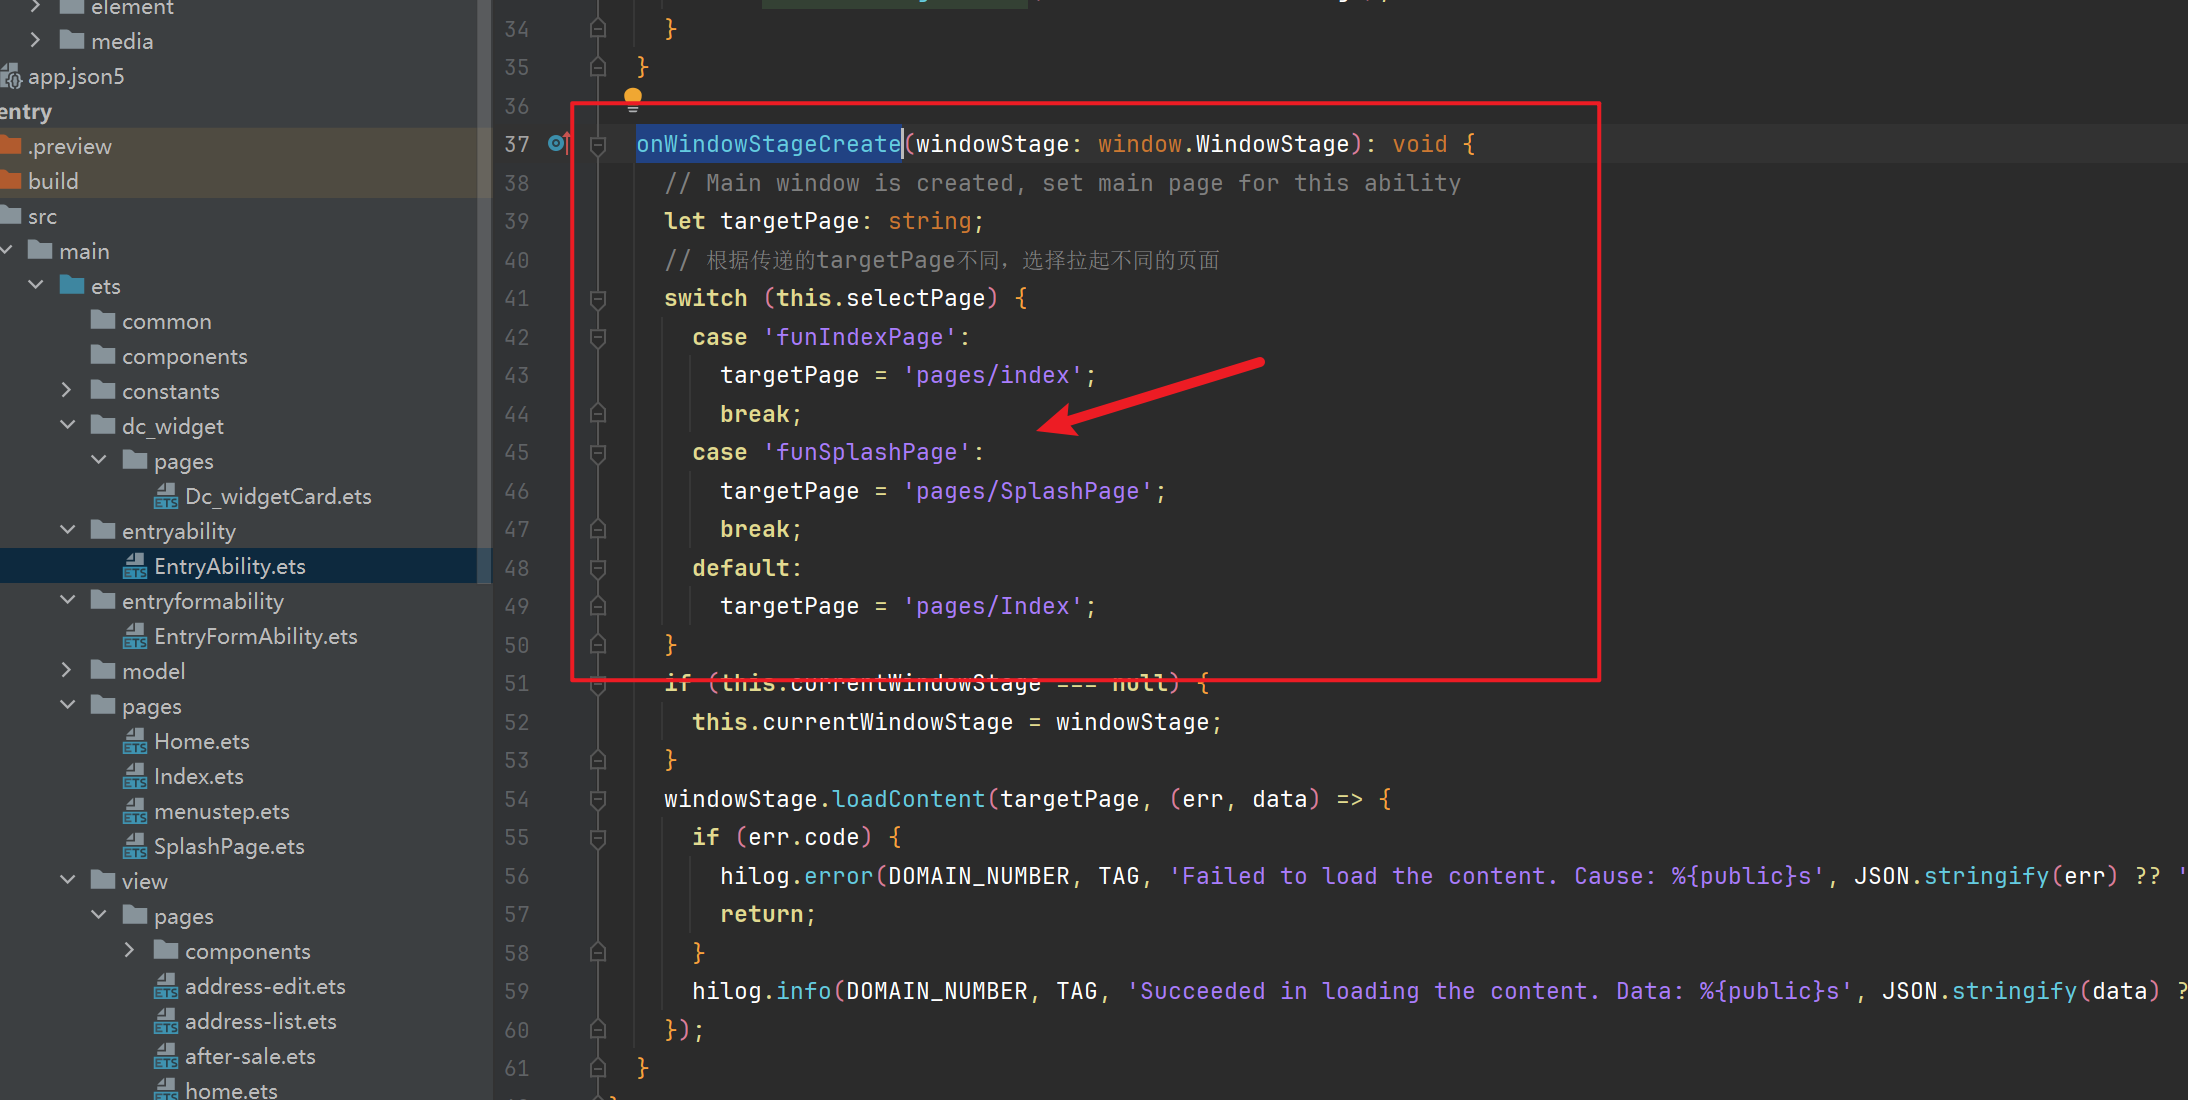Image resolution: width=2188 pixels, height=1100 pixels.
Task: Fold the switch block on line 41
Action: tap(598, 299)
